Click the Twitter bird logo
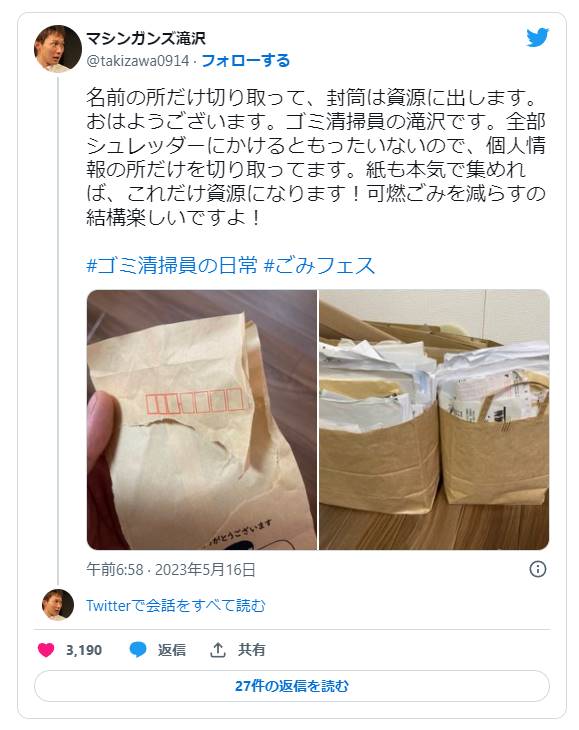The width and height of the screenshot is (579, 730). click(x=538, y=38)
